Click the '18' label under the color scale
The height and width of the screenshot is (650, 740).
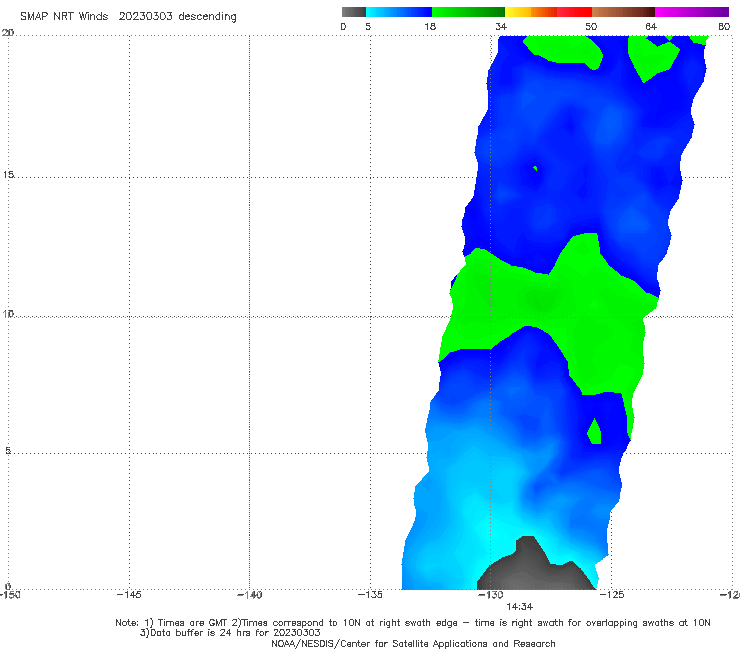tap(430, 27)
